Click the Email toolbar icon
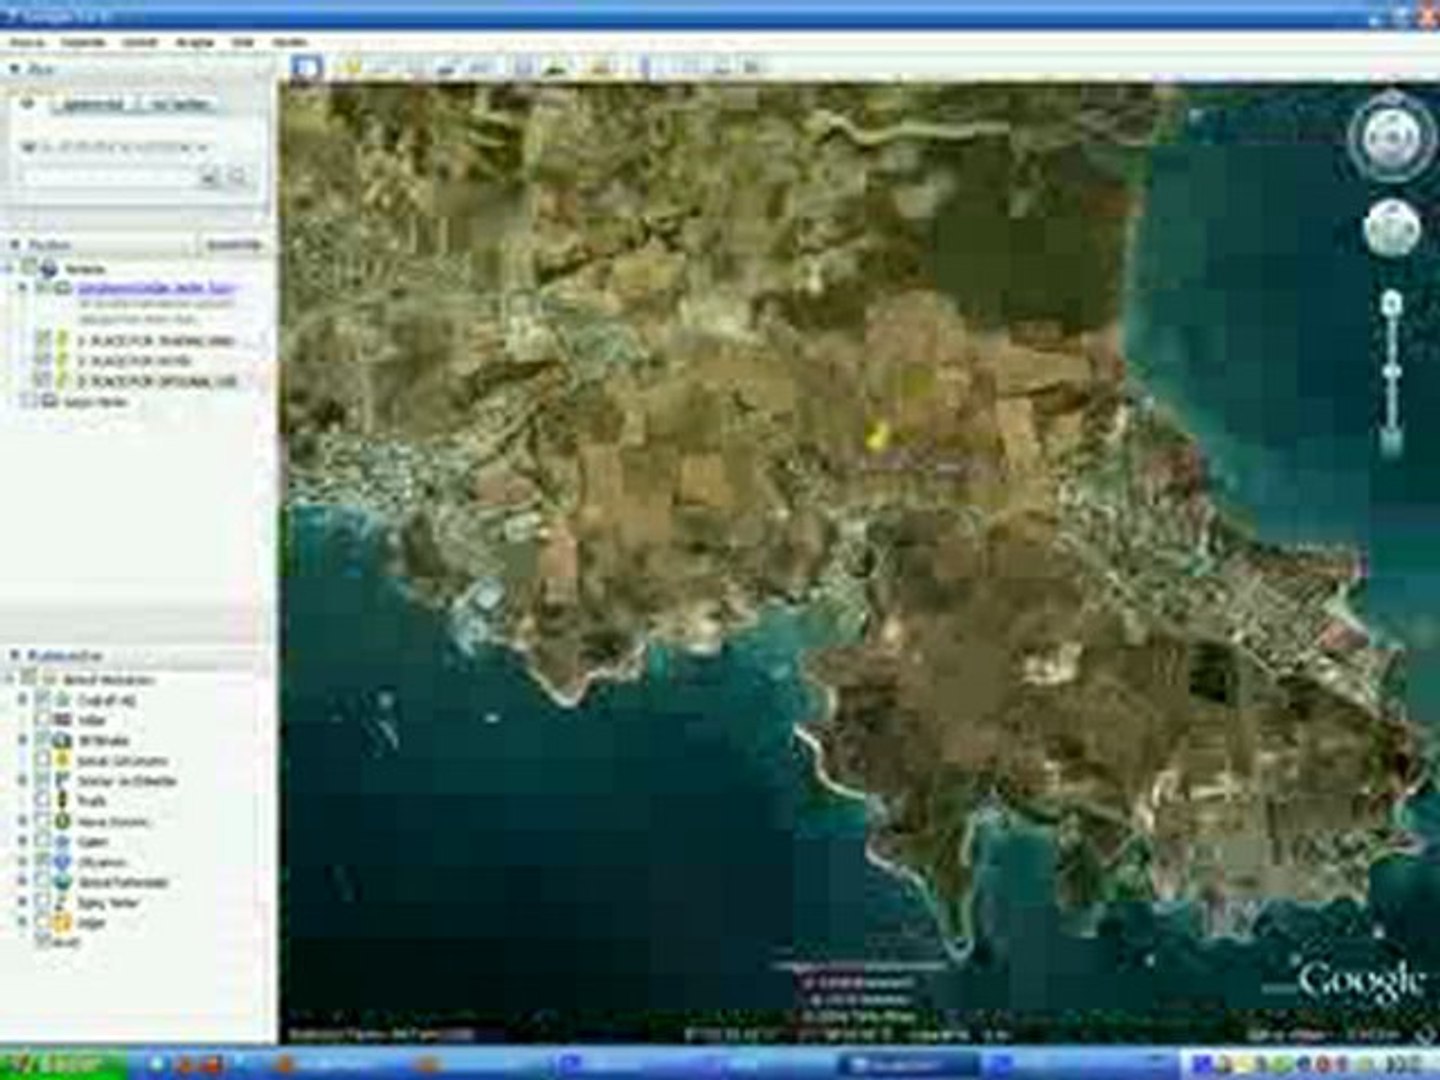The height and width of the screenshot is (1080, 1440). pos(689,68)
